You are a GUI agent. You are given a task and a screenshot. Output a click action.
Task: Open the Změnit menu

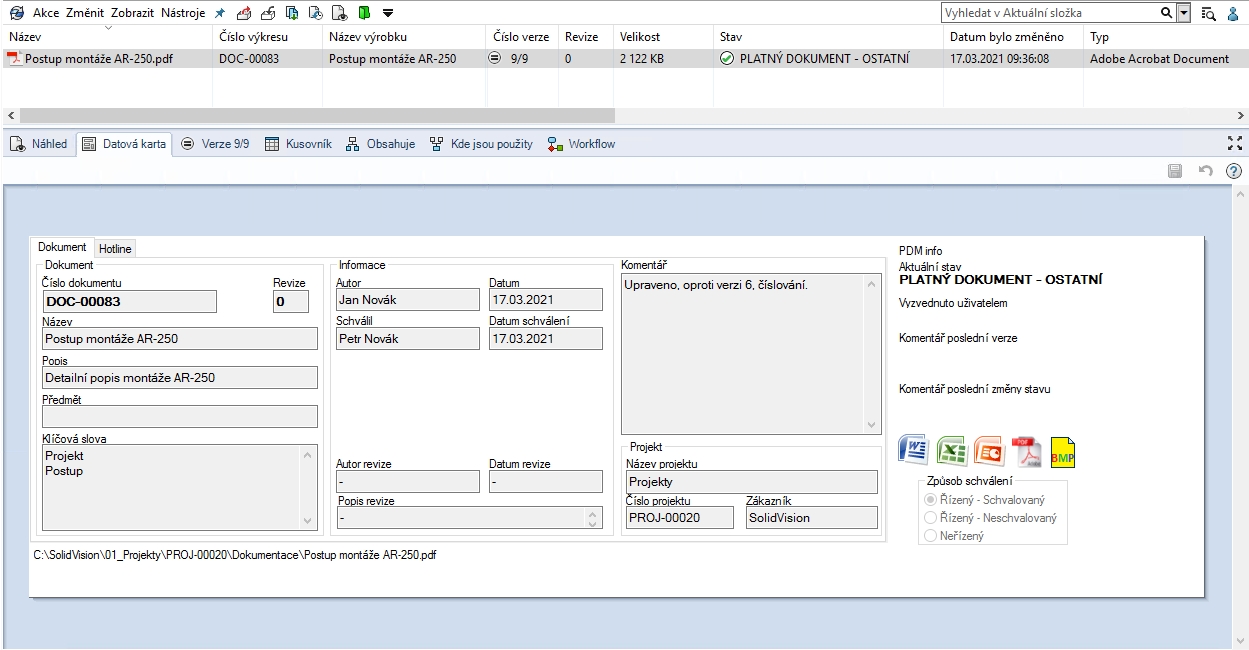(x=85, y=13)
